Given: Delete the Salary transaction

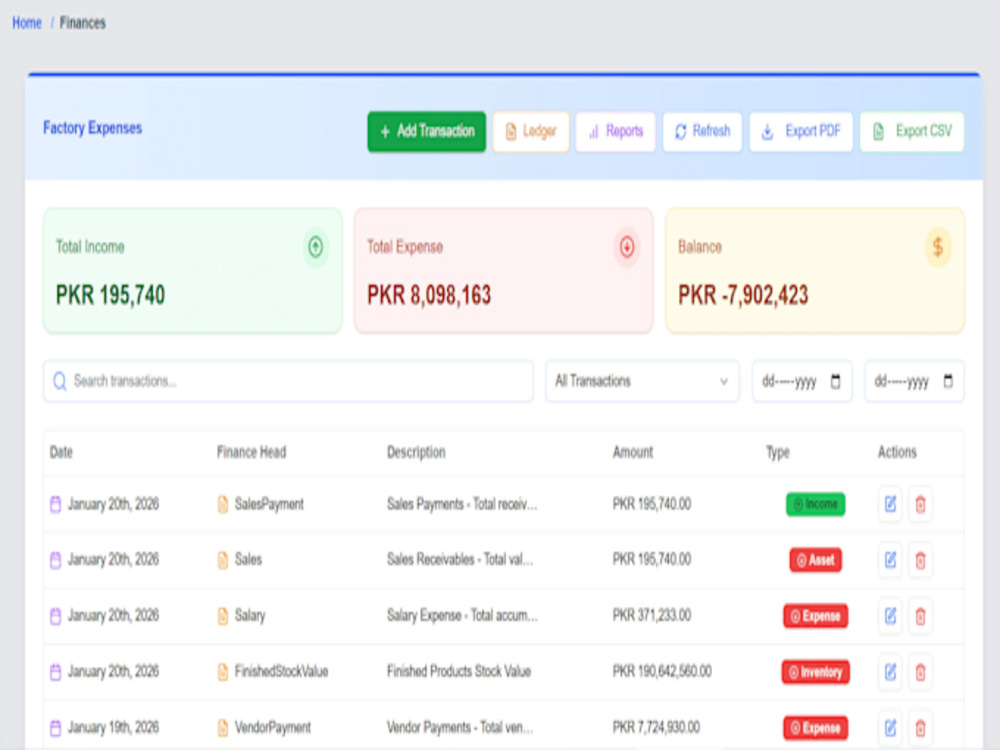Looking at the screenshot, I should pyautogui.click(x=920, y=616).
